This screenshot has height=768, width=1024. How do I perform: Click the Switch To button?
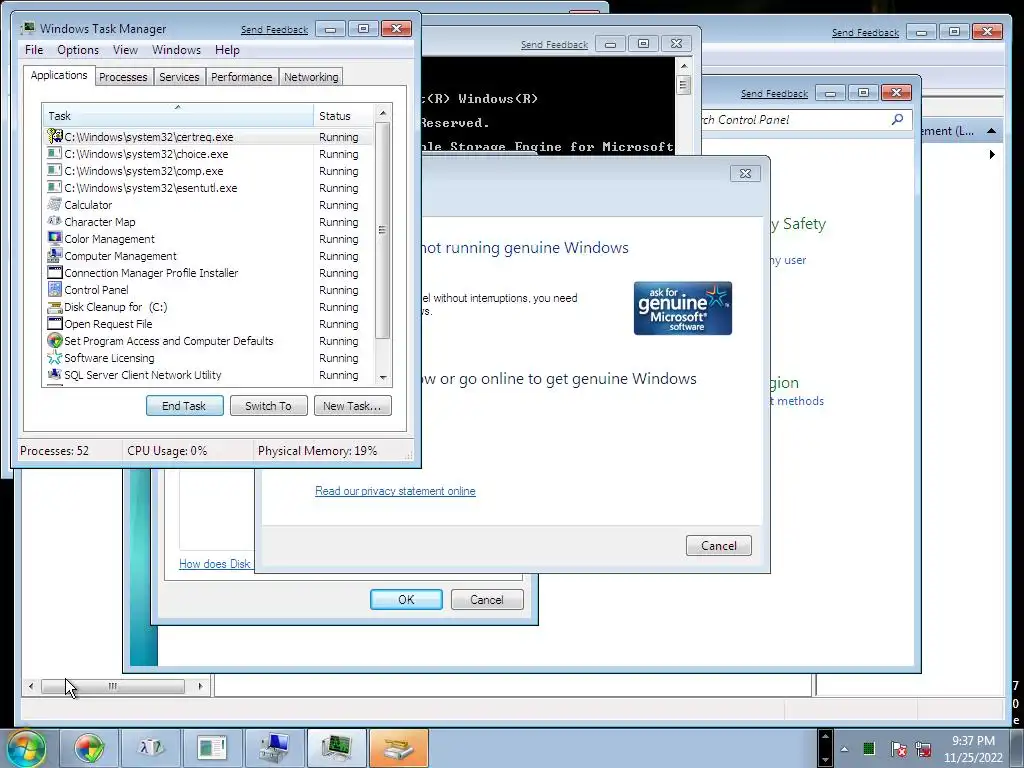click(268, 406)
